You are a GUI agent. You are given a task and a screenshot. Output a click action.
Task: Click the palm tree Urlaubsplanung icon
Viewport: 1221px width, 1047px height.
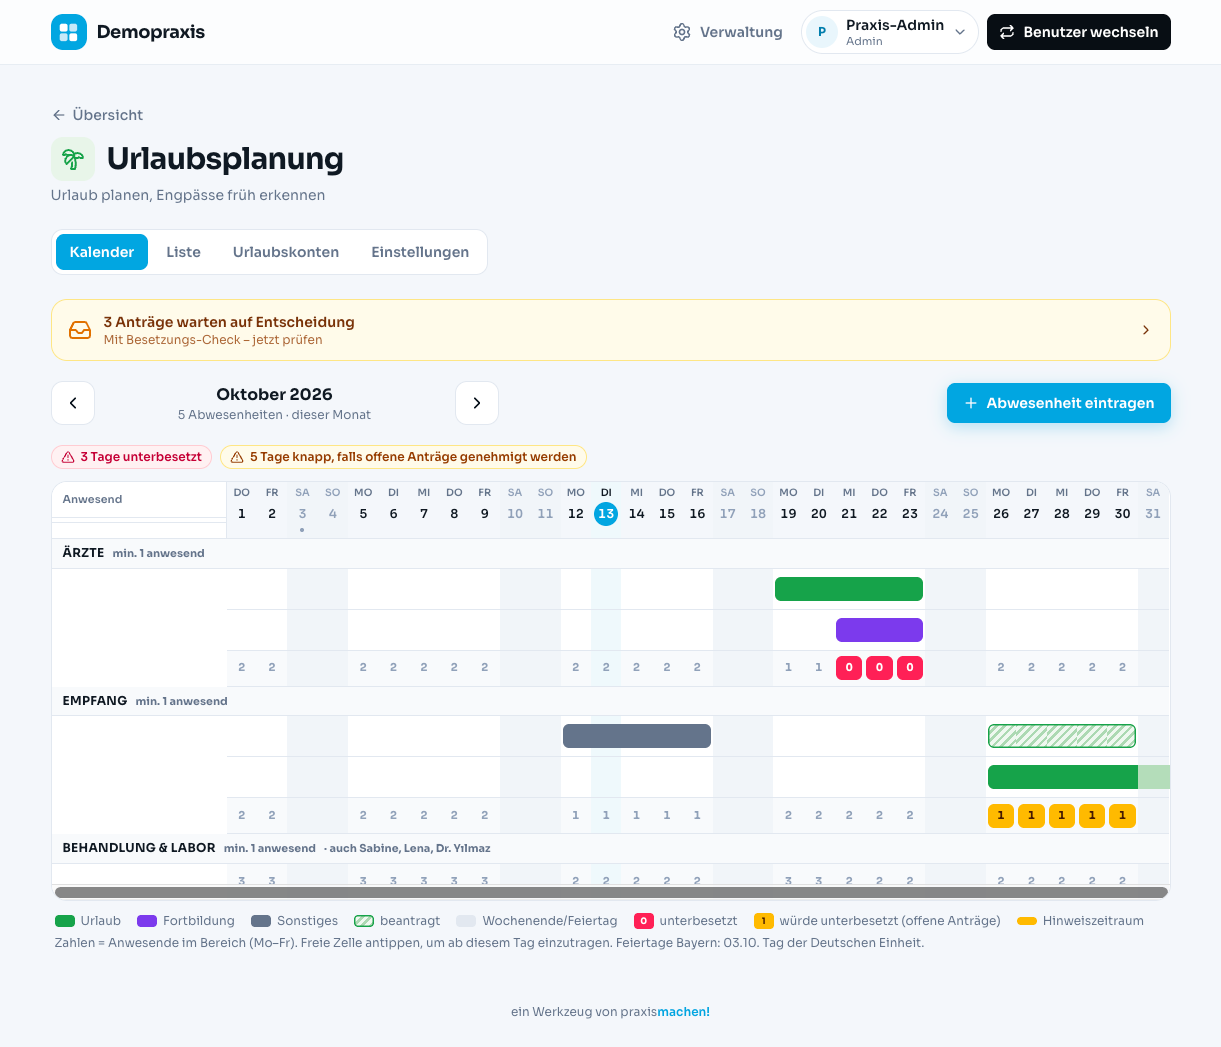tap(73, 159)
